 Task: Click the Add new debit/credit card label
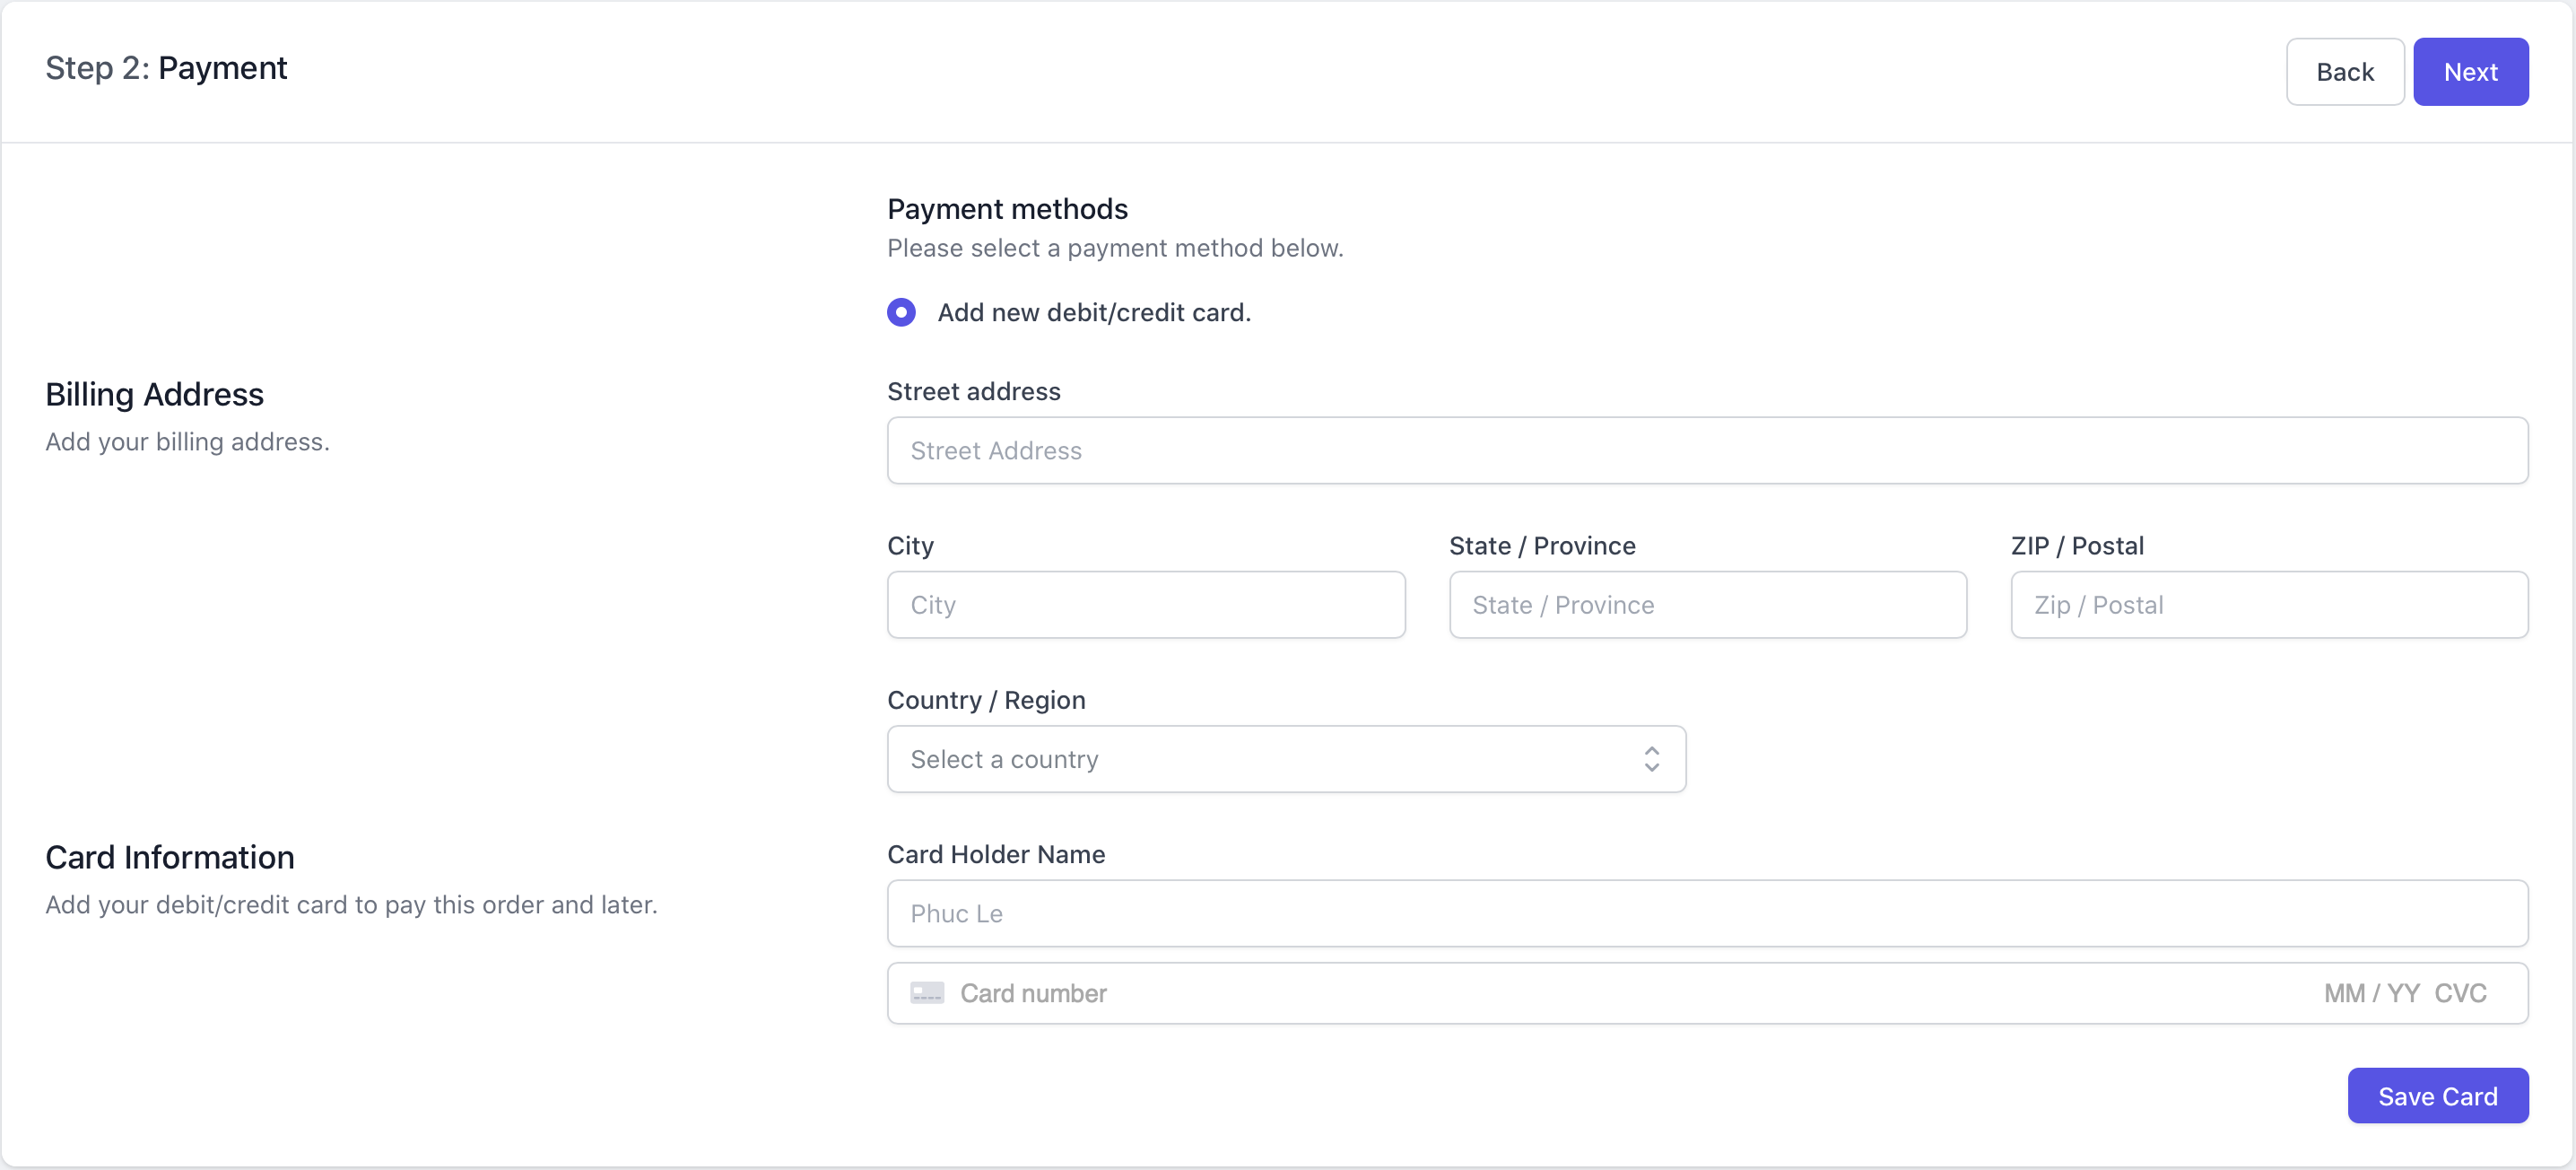pos(1094,312)
